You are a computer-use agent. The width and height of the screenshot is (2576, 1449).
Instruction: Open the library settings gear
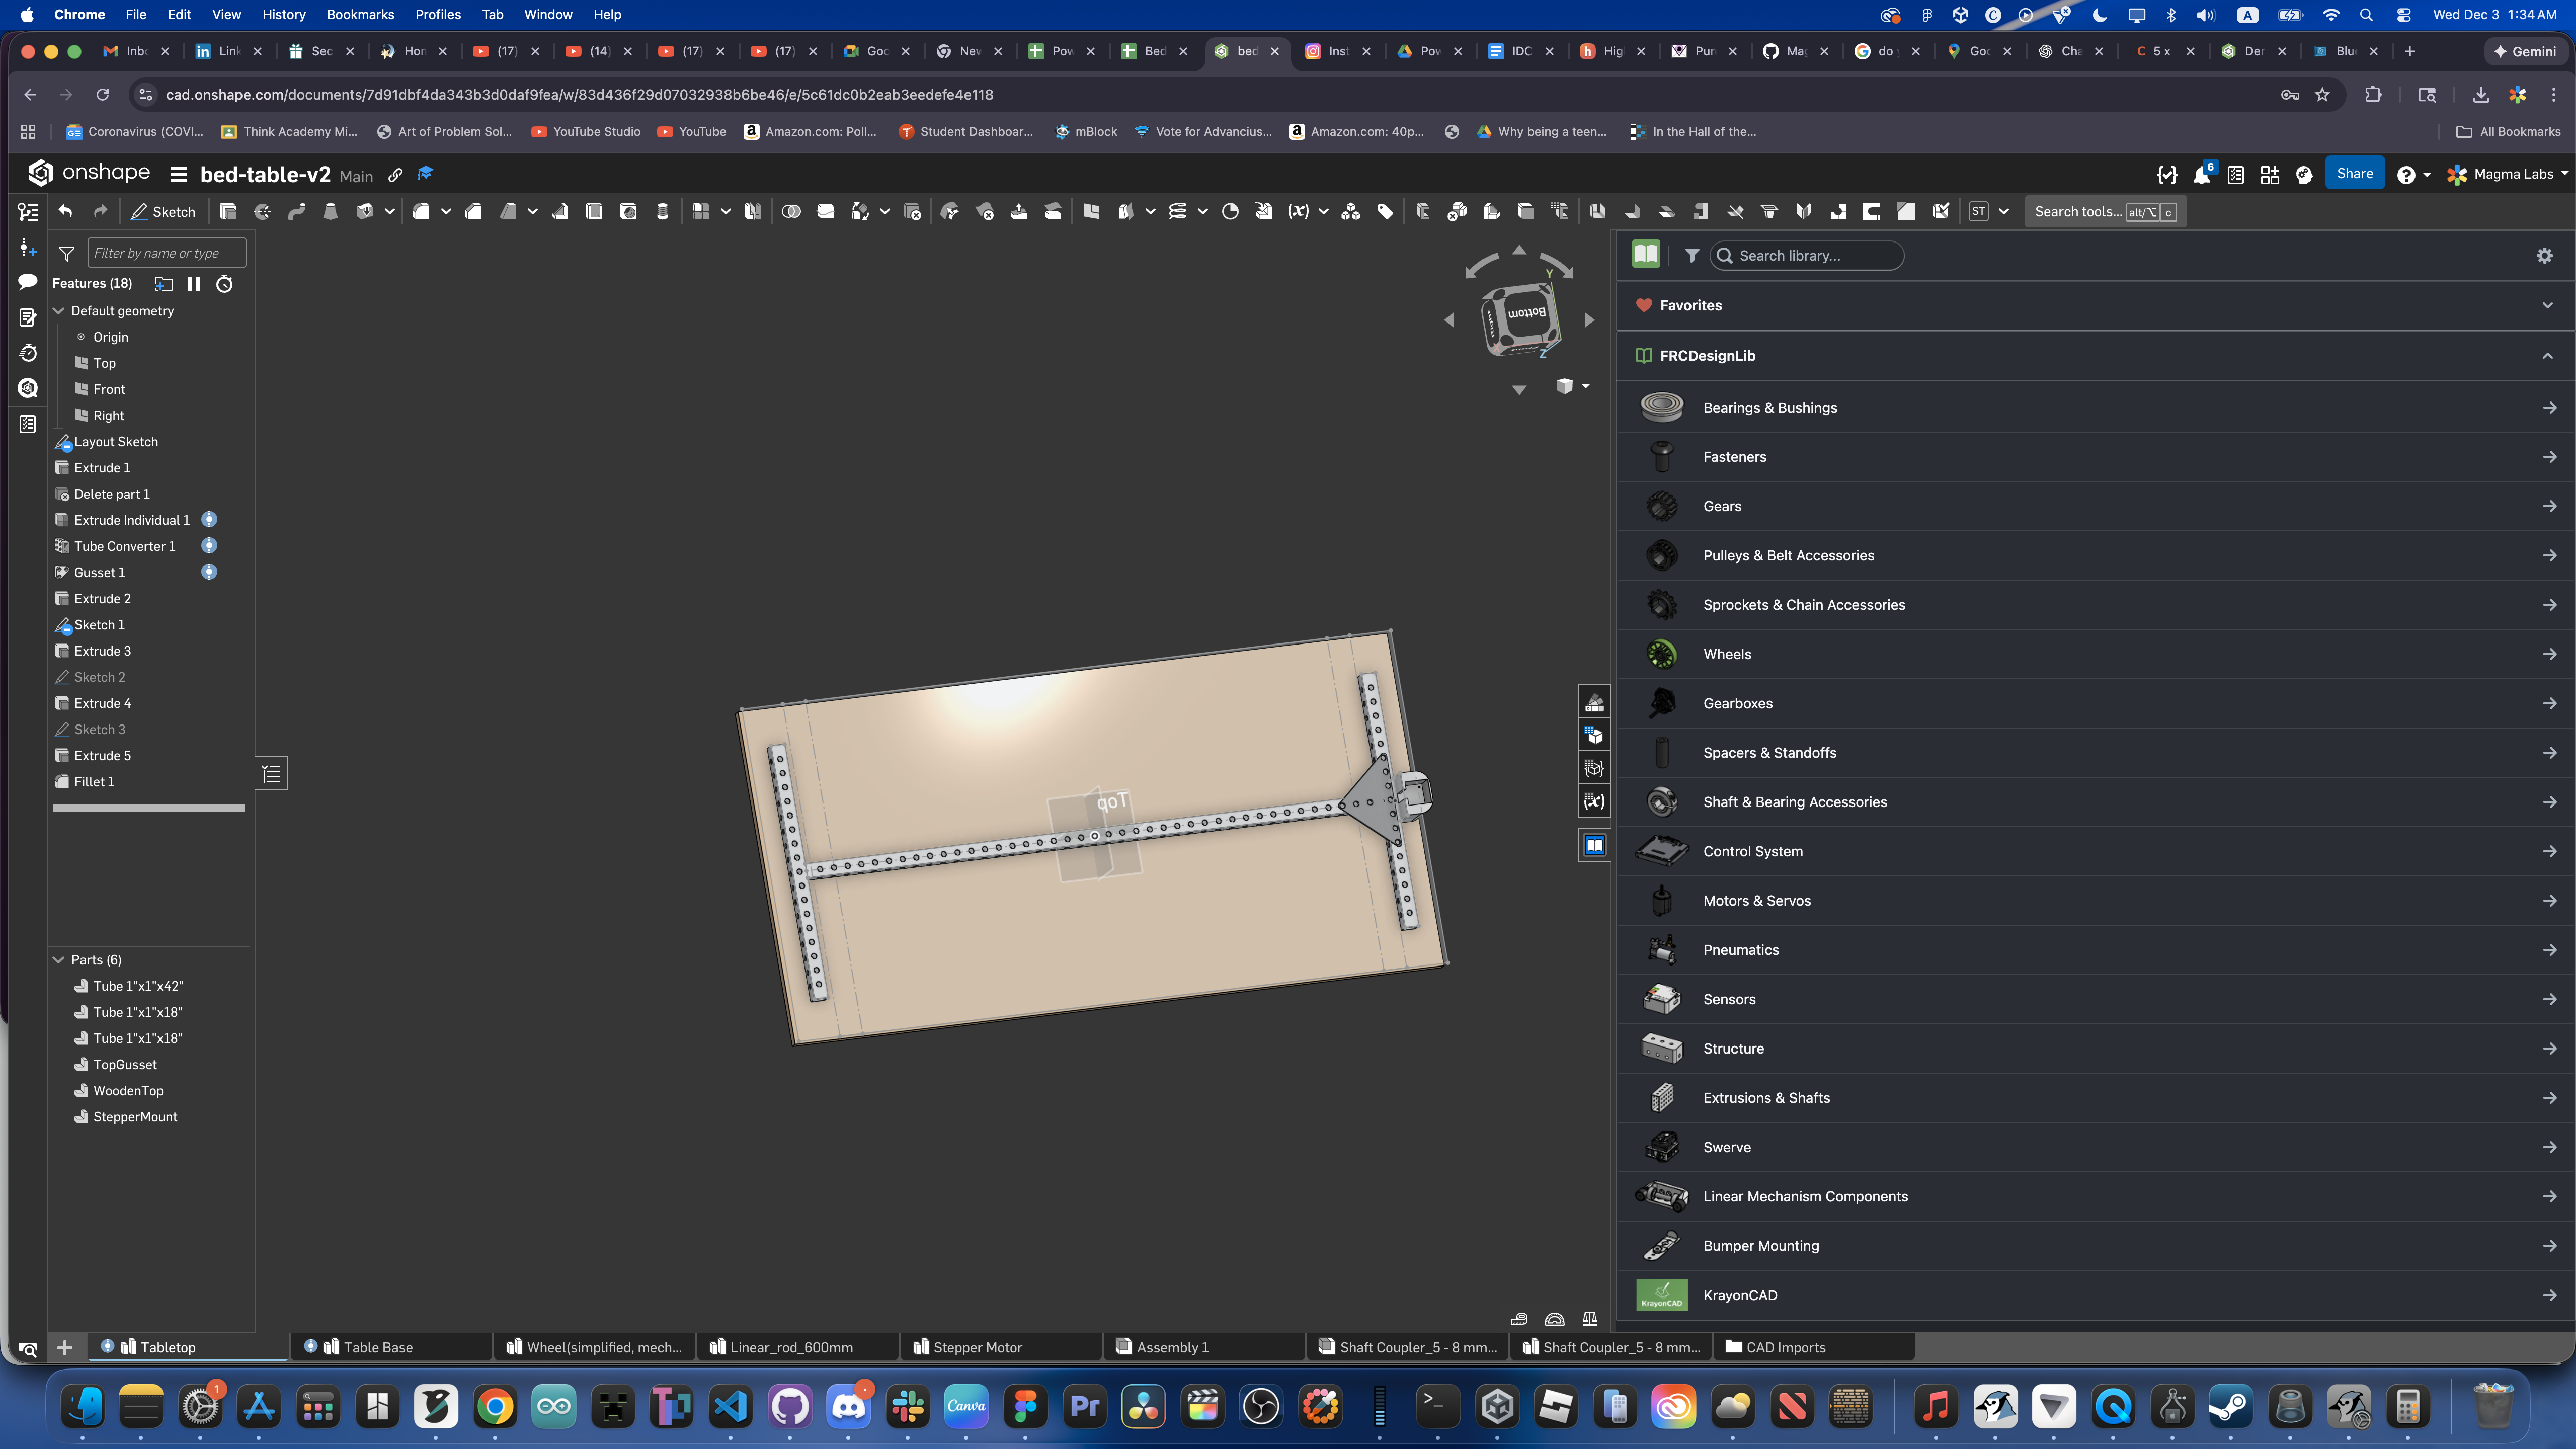pos(2545,255)
